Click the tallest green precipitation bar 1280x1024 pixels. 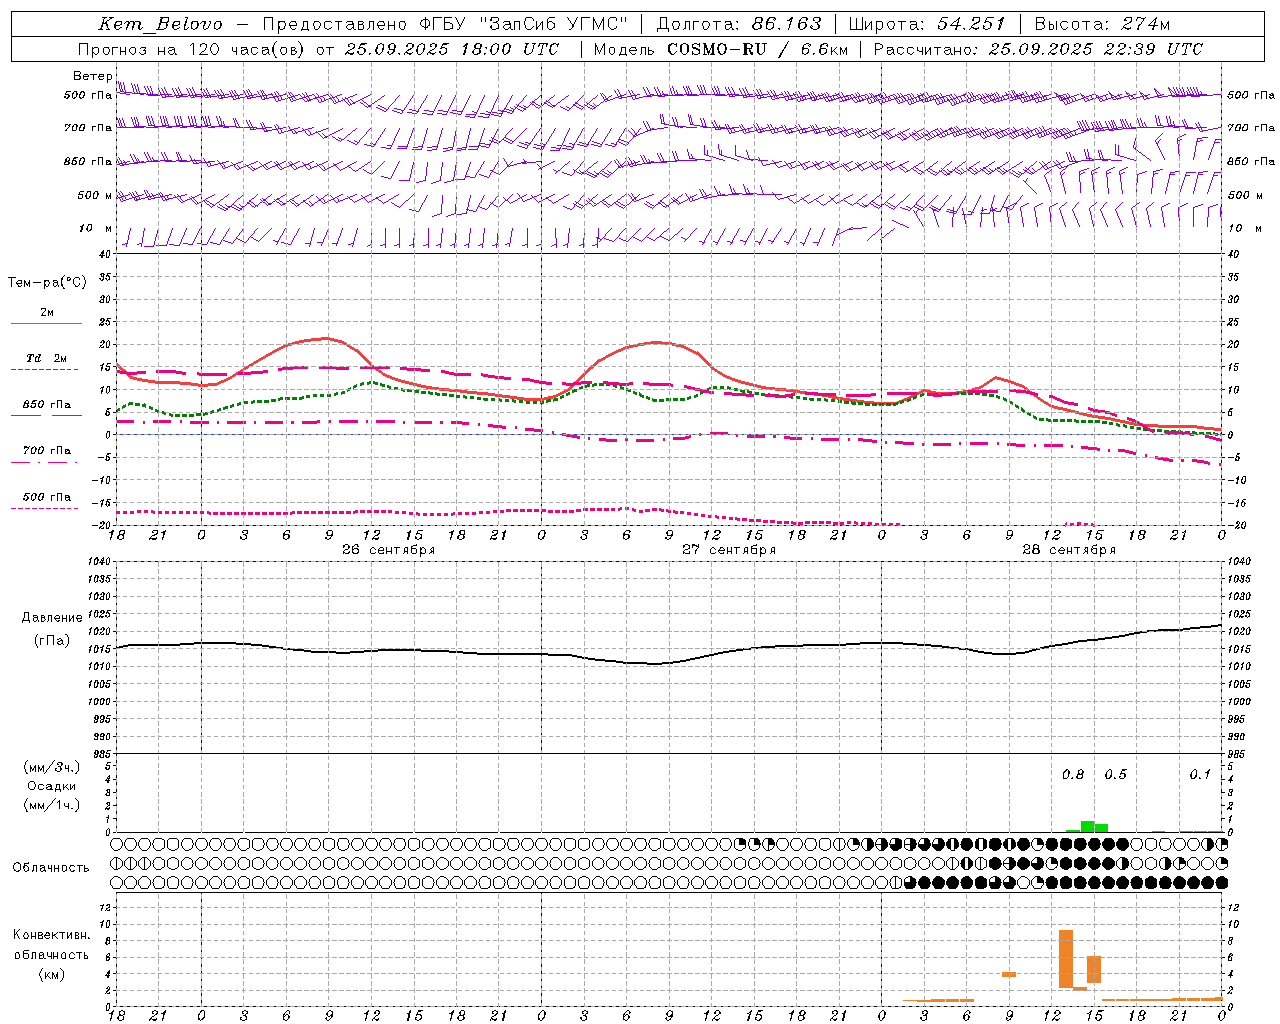[1087, 826]
